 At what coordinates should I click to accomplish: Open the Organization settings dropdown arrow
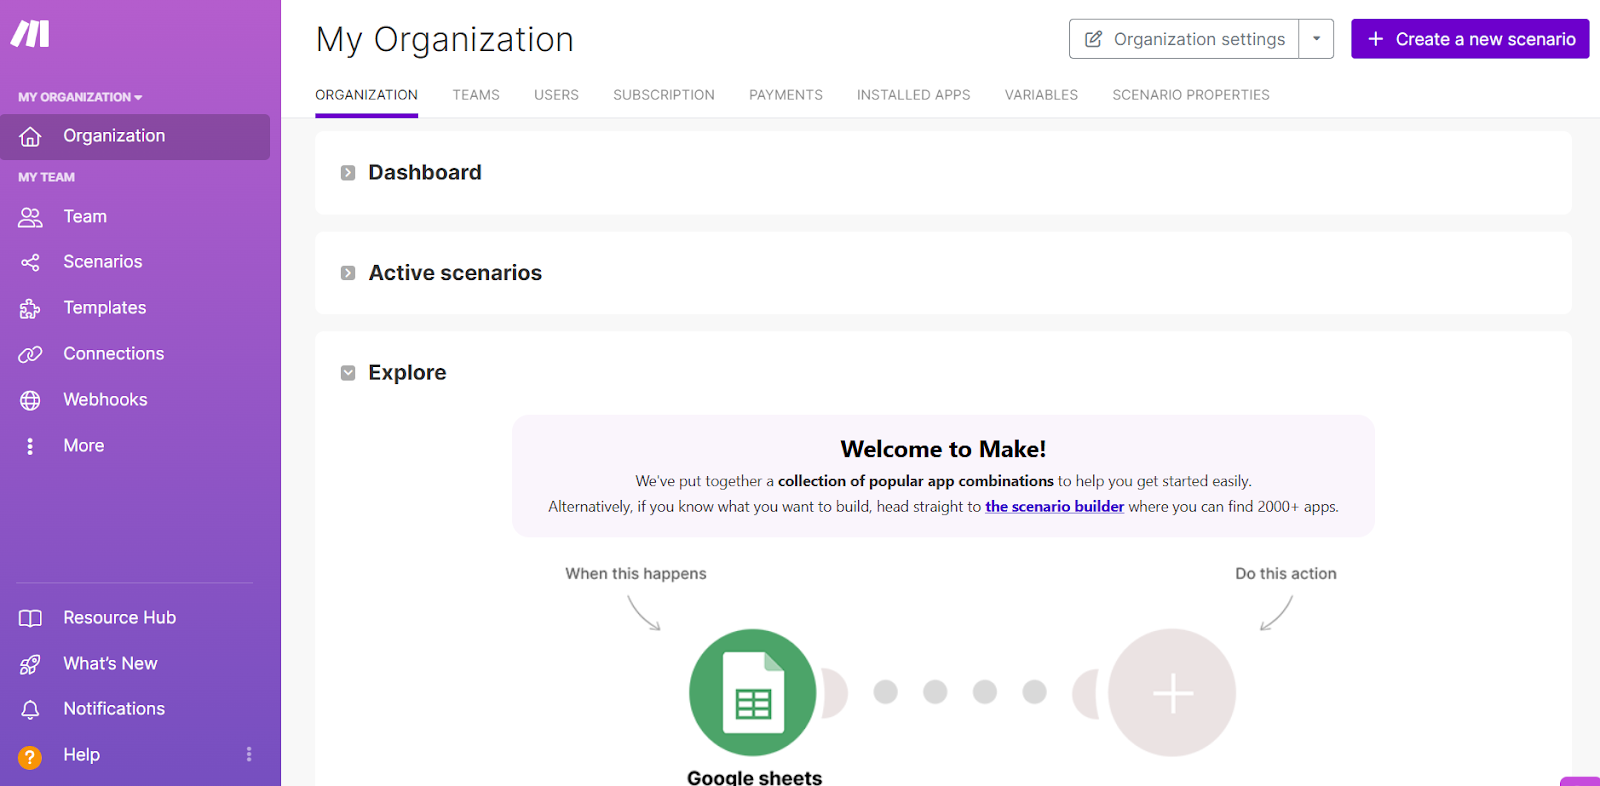coord(1316,39)
